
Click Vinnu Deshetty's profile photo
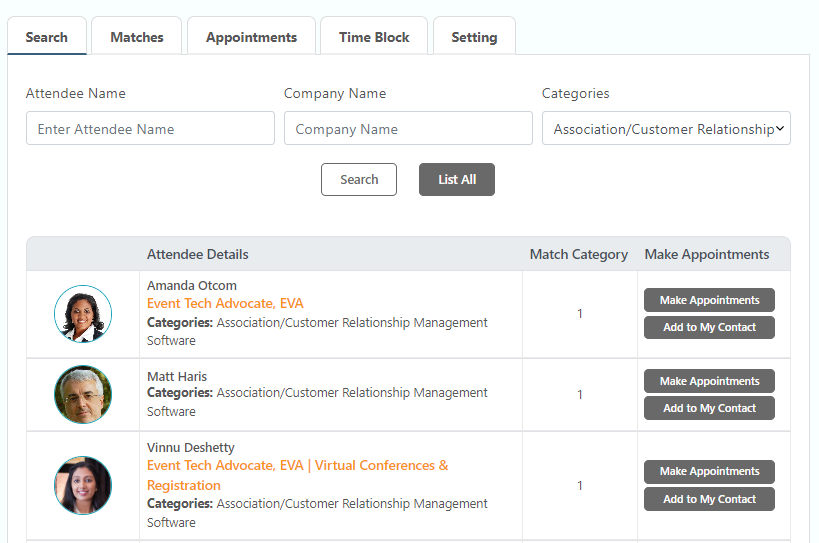point(83,485)
